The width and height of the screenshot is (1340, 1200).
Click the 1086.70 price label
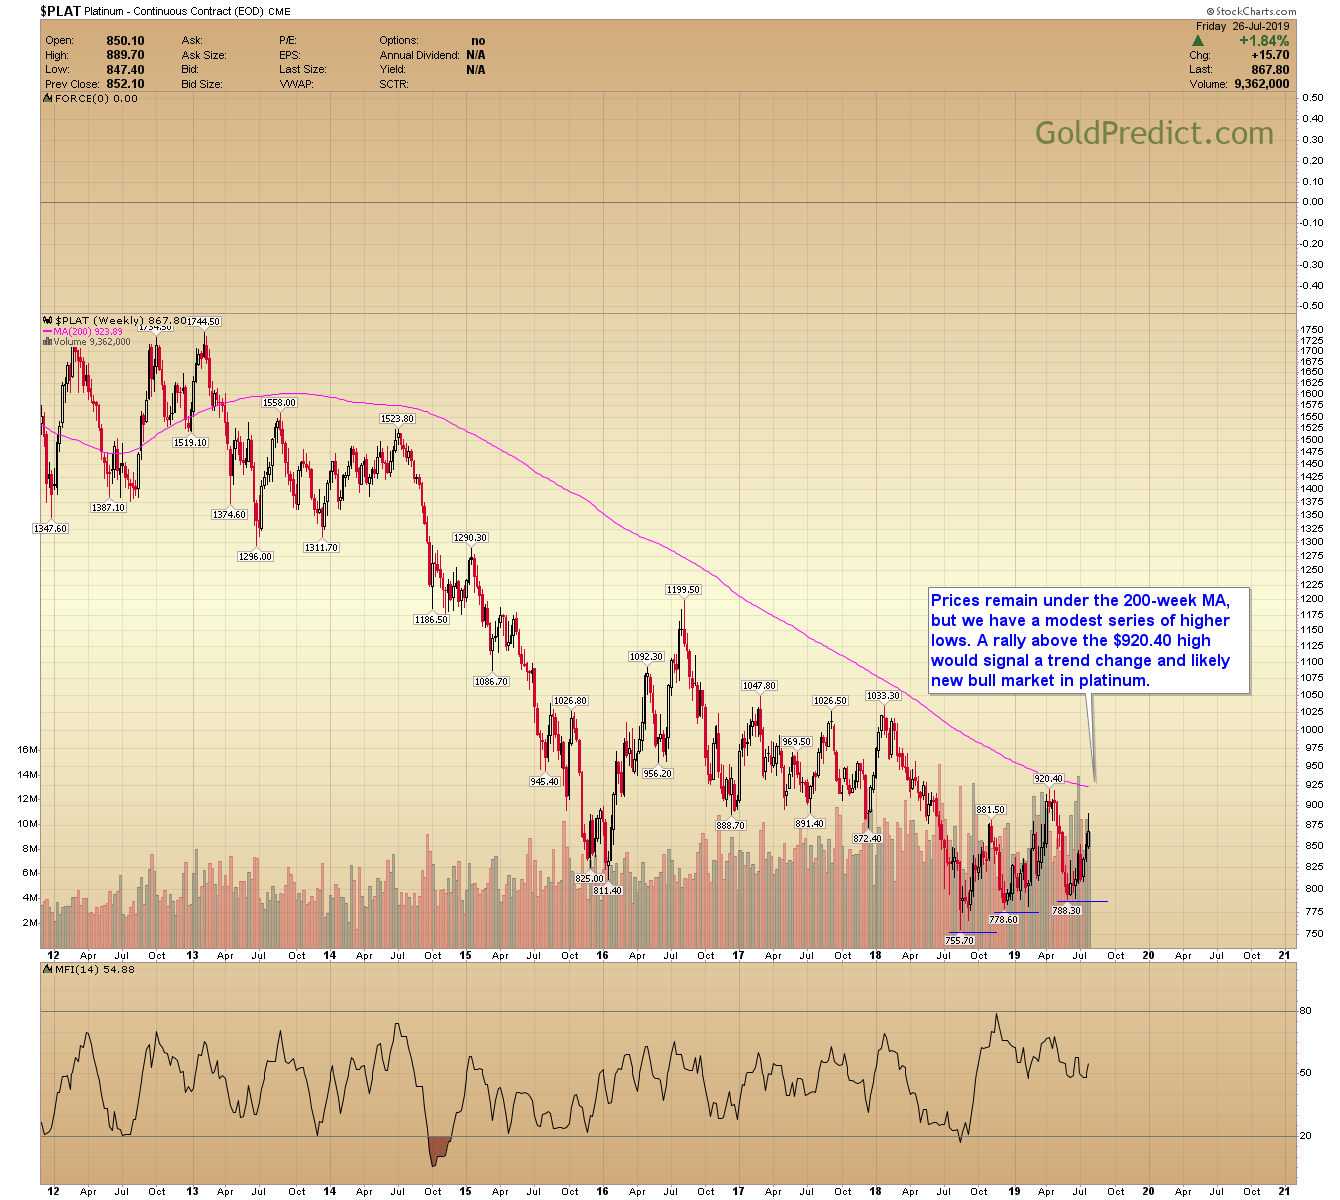coord(491,681)
